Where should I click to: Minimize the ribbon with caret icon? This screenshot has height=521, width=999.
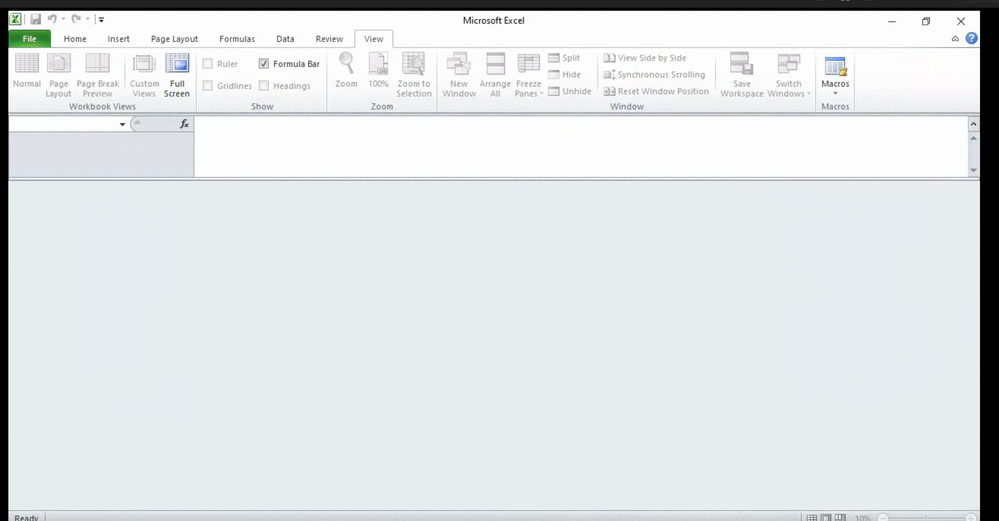point(955,39)
